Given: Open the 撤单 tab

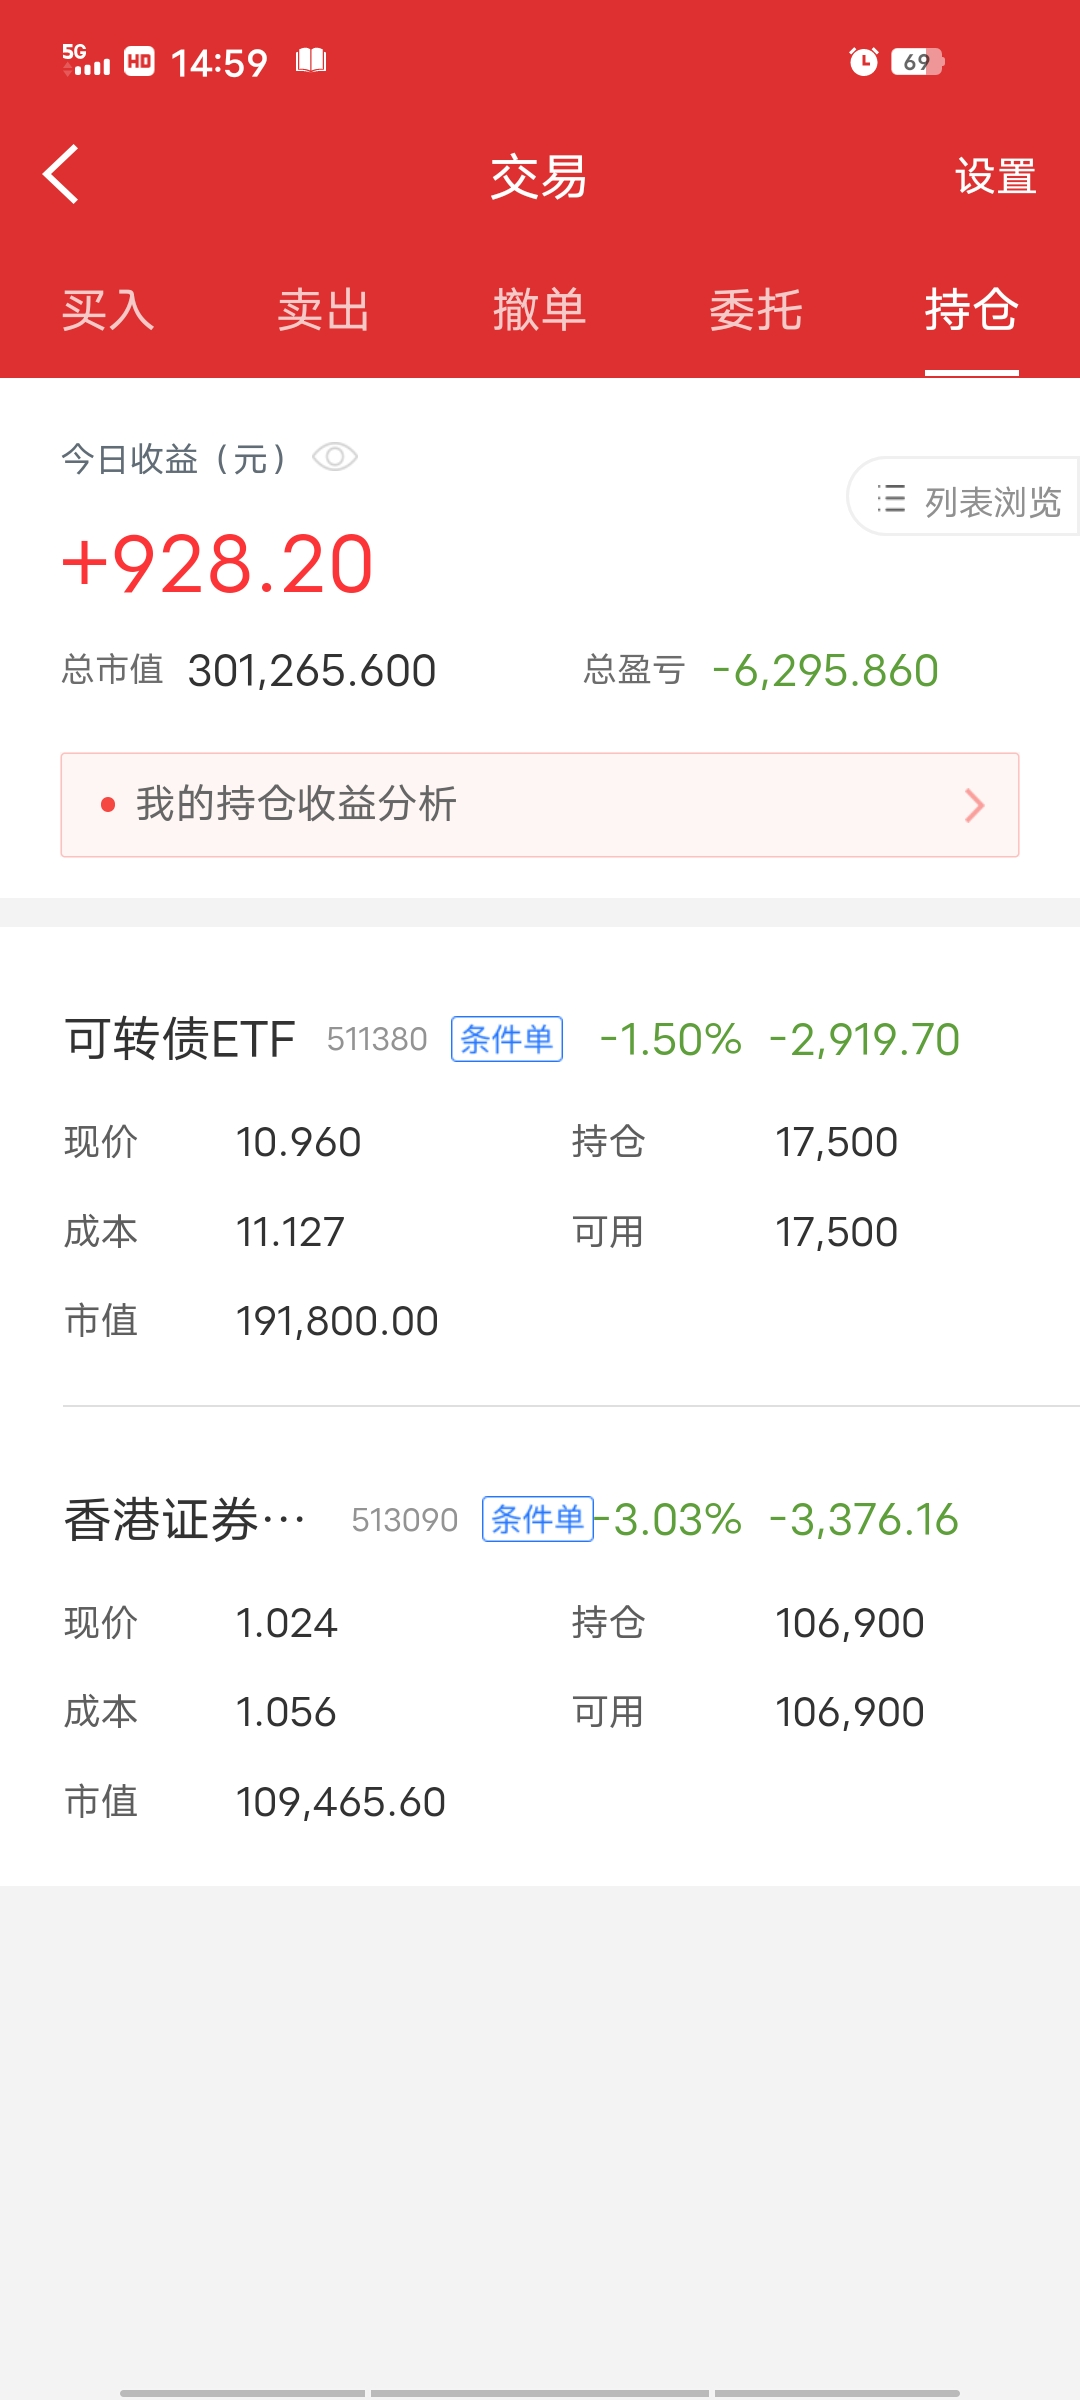Looking at the screenshot, I should pyautogui.click(x=540, y=310).
